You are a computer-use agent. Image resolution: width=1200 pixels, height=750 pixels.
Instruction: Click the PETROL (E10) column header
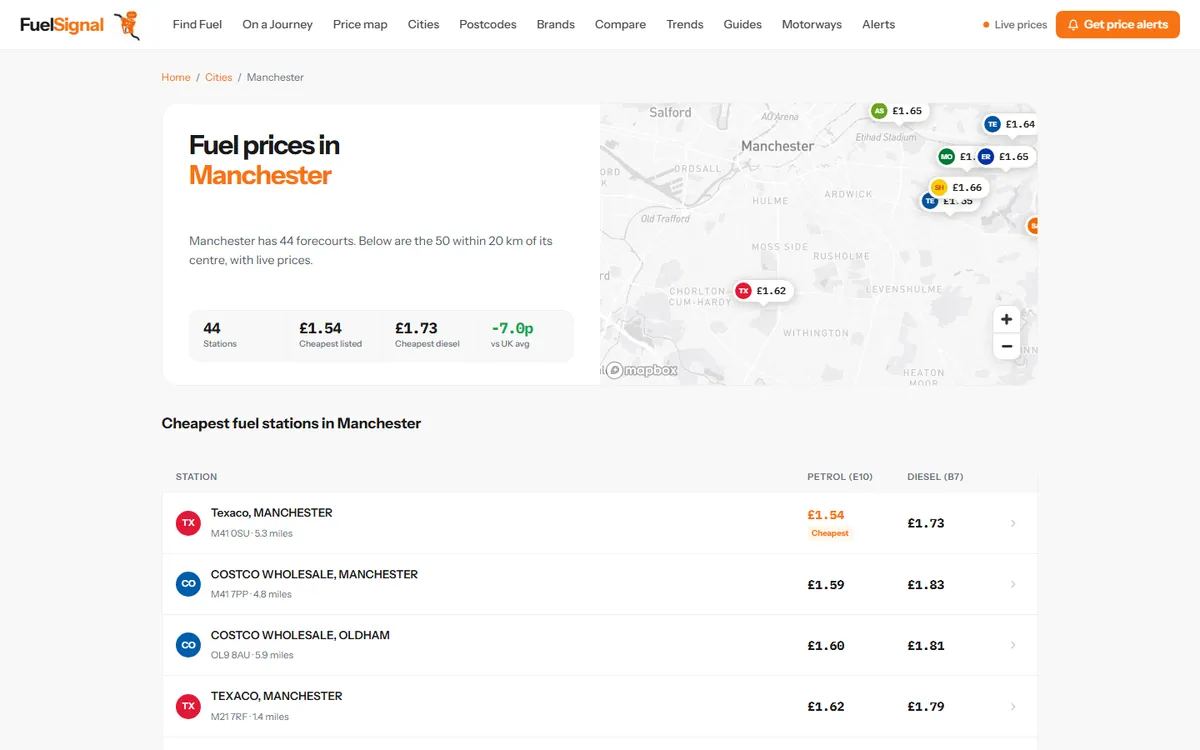click(840, 477)
